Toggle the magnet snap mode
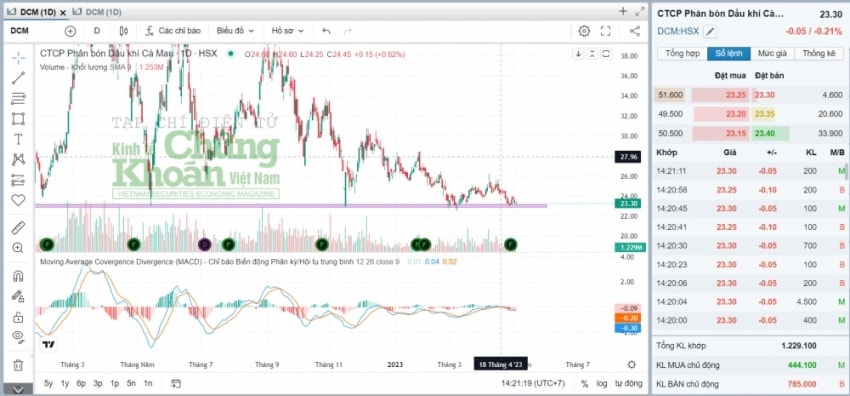The width and height of the screenshot is (850, 396). 18,276
